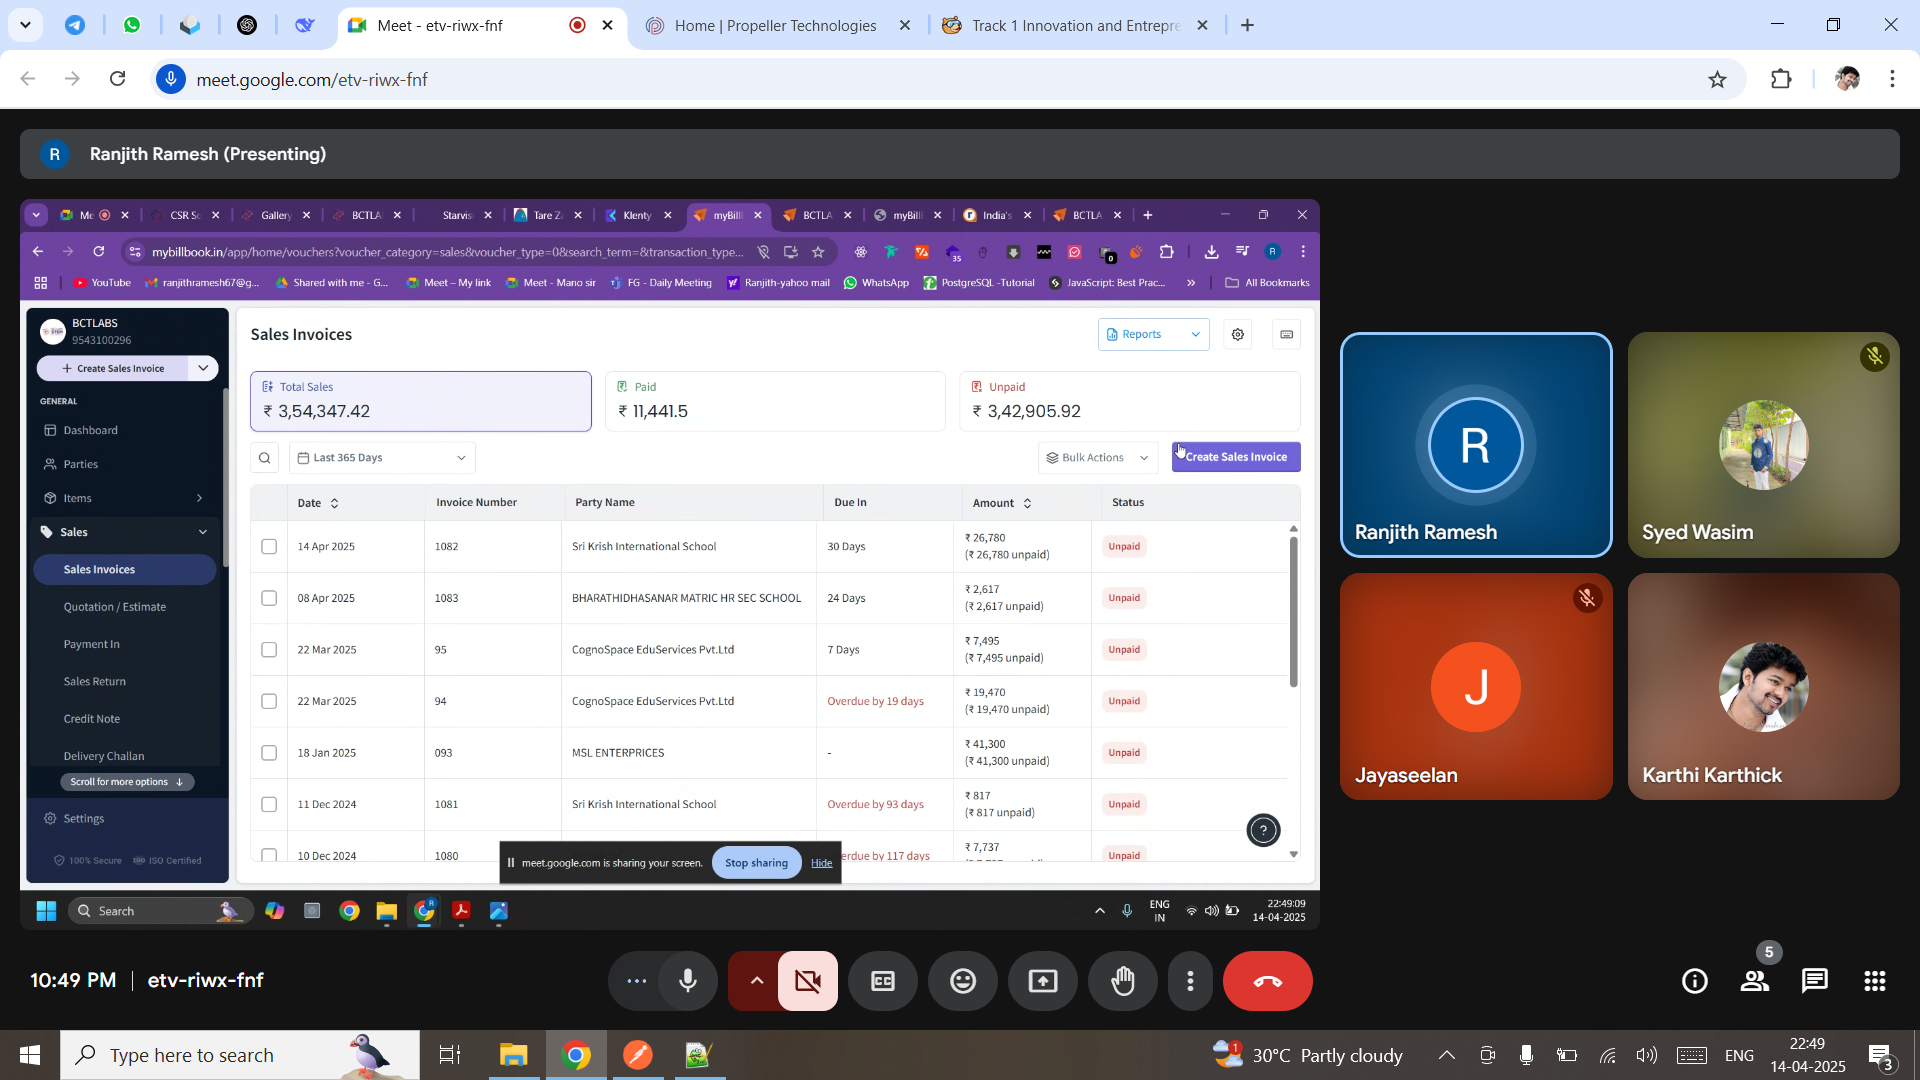Click Ranjith Ramesh participant tile
Screen dimensions: 1920x1080
[1475, 445]
